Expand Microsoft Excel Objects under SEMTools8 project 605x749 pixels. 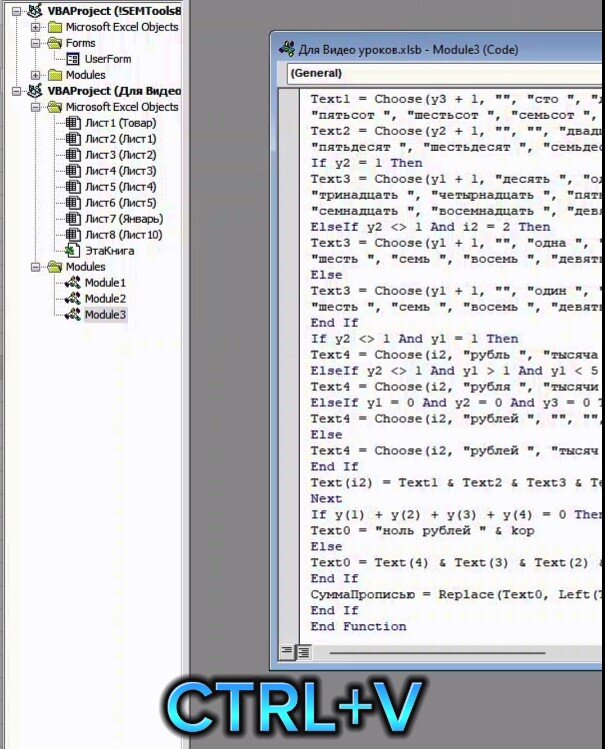35,27
